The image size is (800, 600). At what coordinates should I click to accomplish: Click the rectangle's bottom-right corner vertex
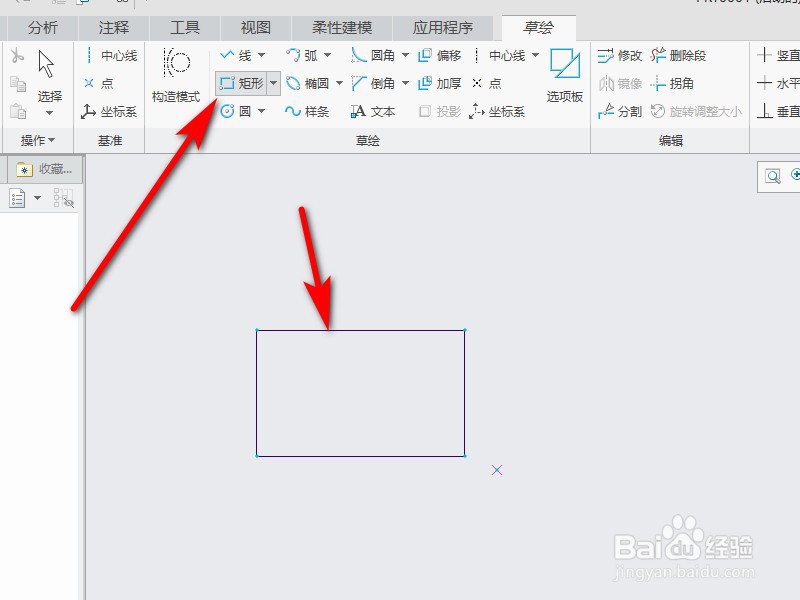465,456
